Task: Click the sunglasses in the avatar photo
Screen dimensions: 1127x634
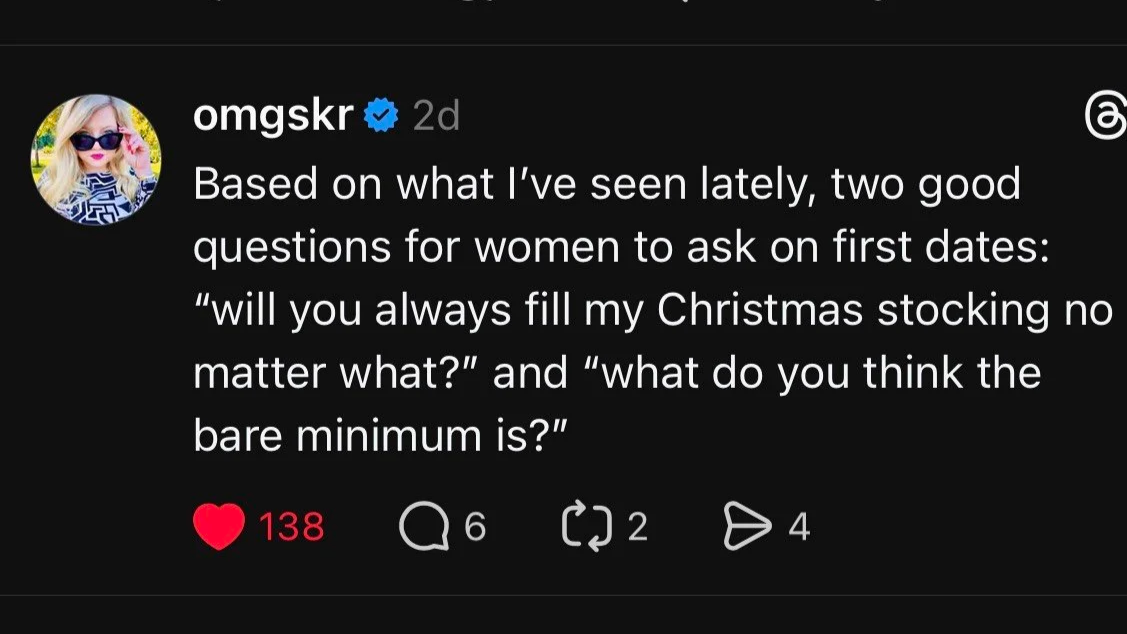Action: [x=97, y=140]
